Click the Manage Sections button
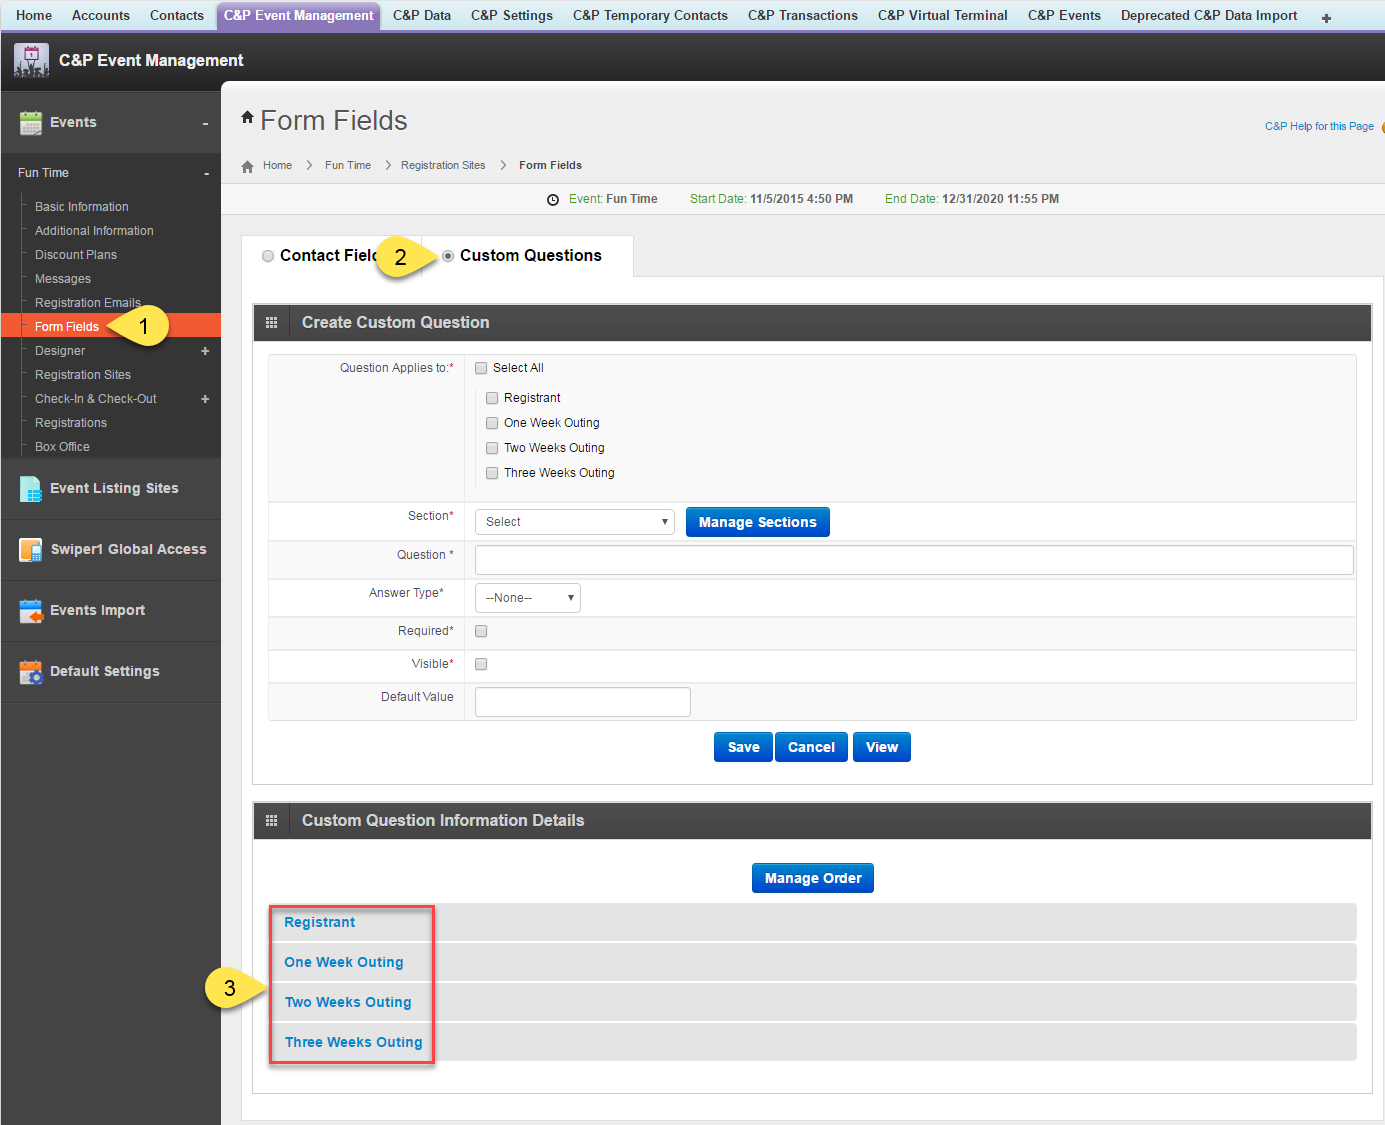The image size is (1385, 1125). pos(758,522)
